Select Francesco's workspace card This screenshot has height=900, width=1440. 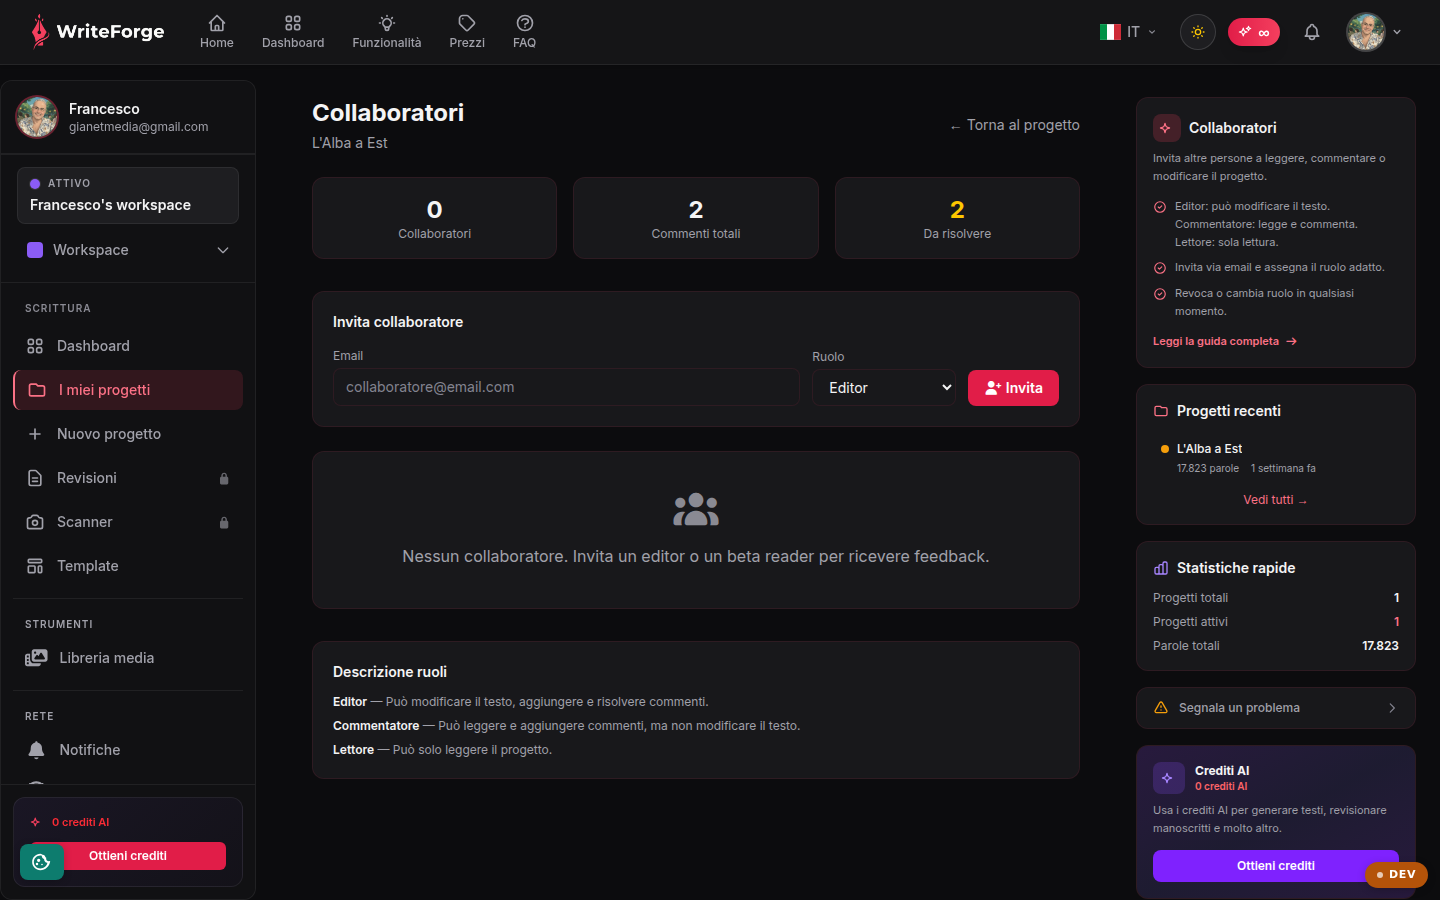[128, 195]
